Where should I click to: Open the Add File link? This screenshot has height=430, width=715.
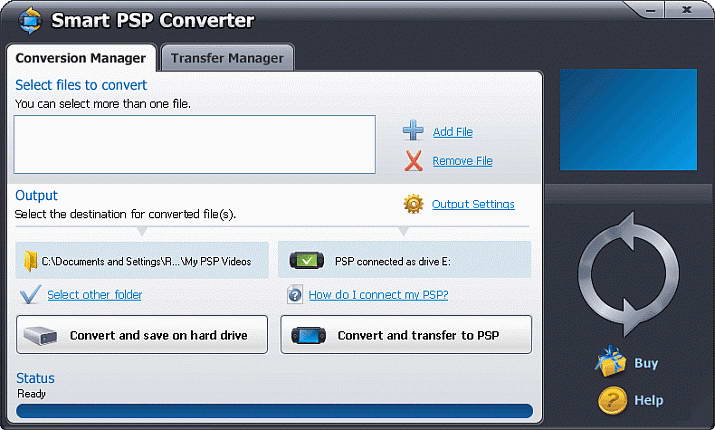click(452, 132)
